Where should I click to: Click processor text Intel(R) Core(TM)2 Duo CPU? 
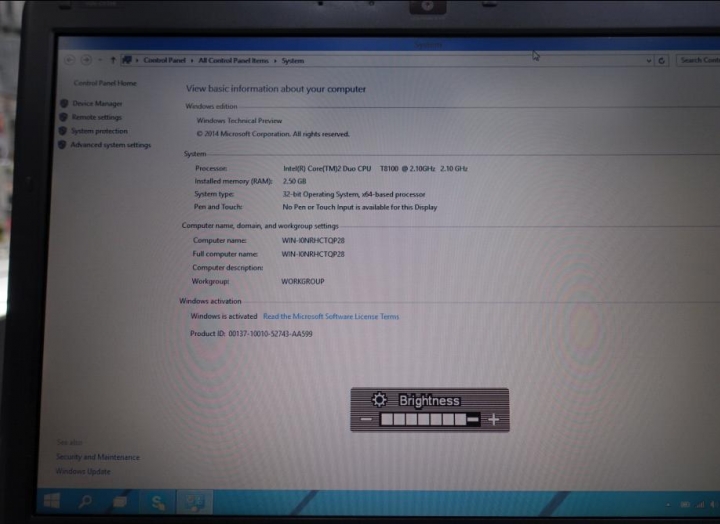click(327, 169)
